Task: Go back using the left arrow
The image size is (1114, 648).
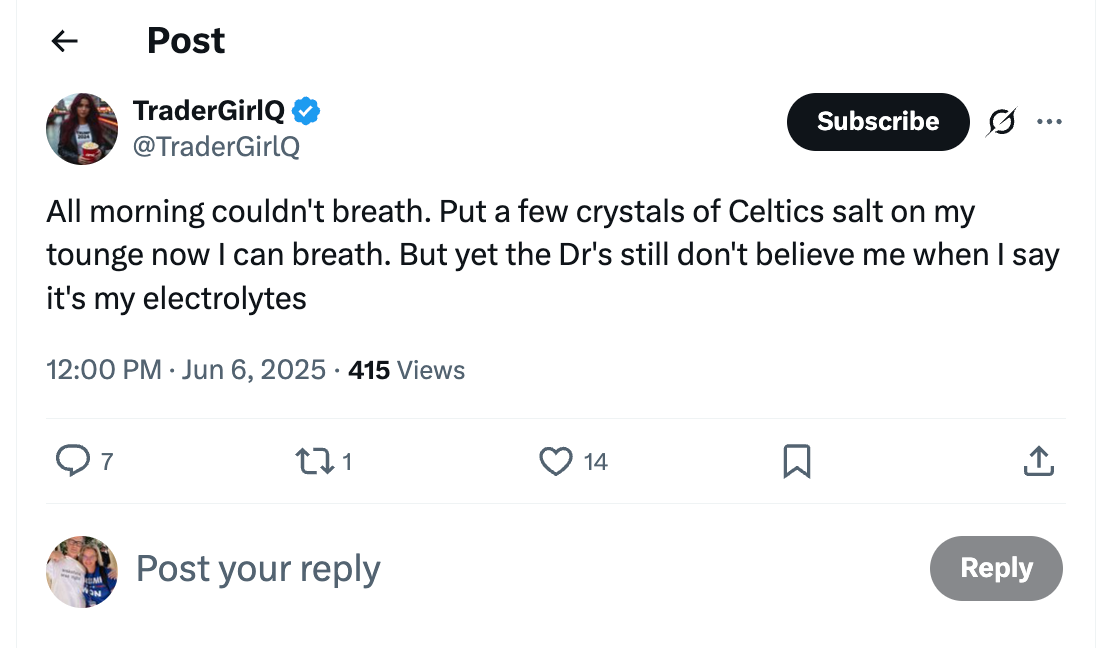Action: [65, 41]
